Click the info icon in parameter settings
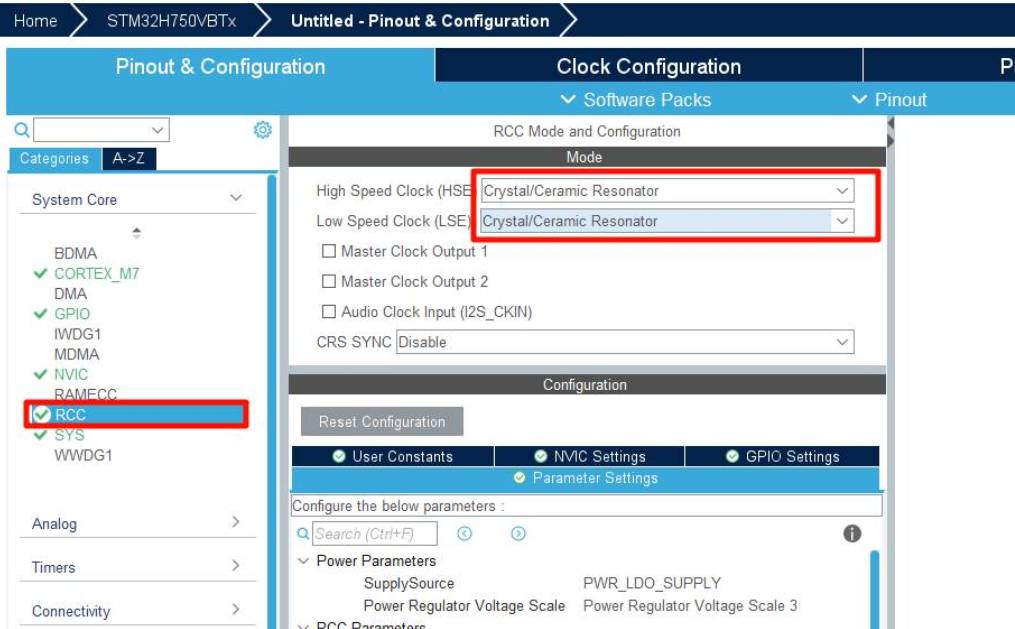 pyautogui.click(x=852, y=533)
